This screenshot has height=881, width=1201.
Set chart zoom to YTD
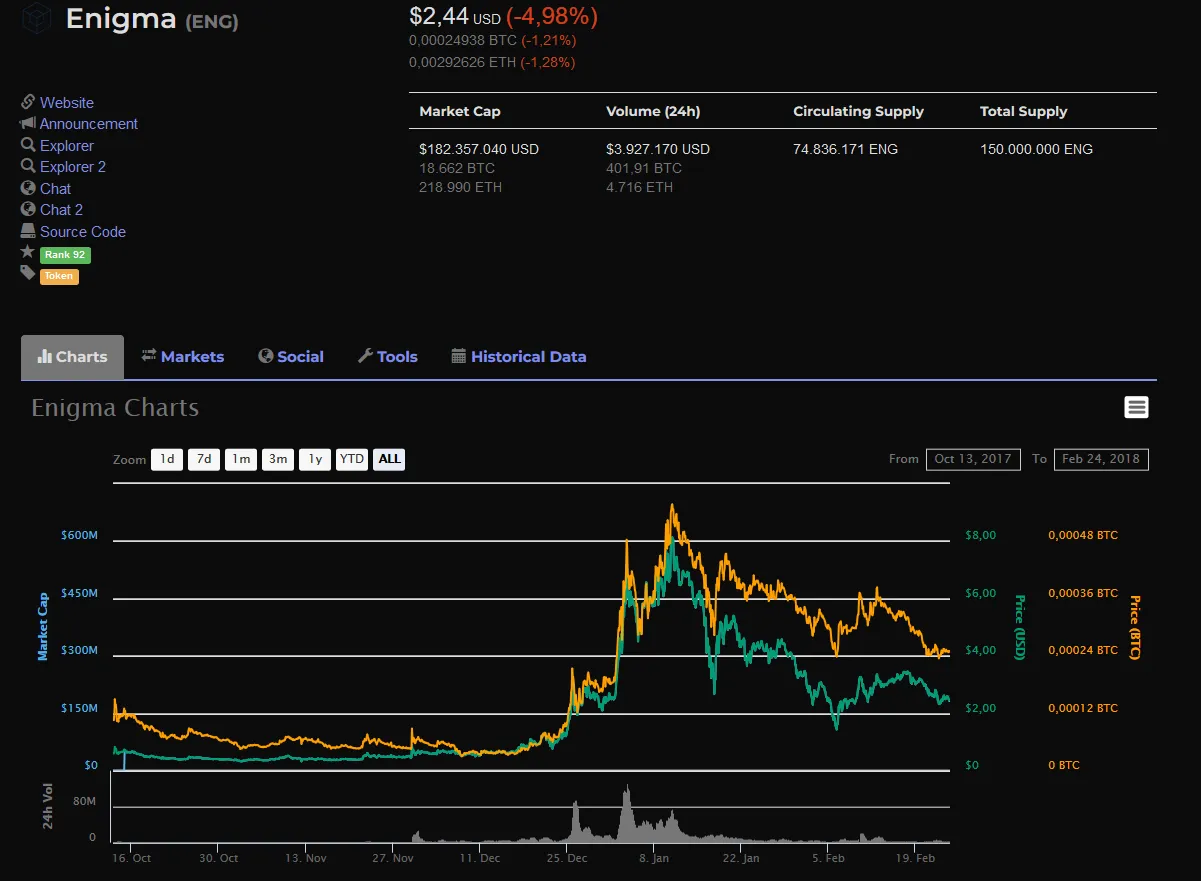352,459
